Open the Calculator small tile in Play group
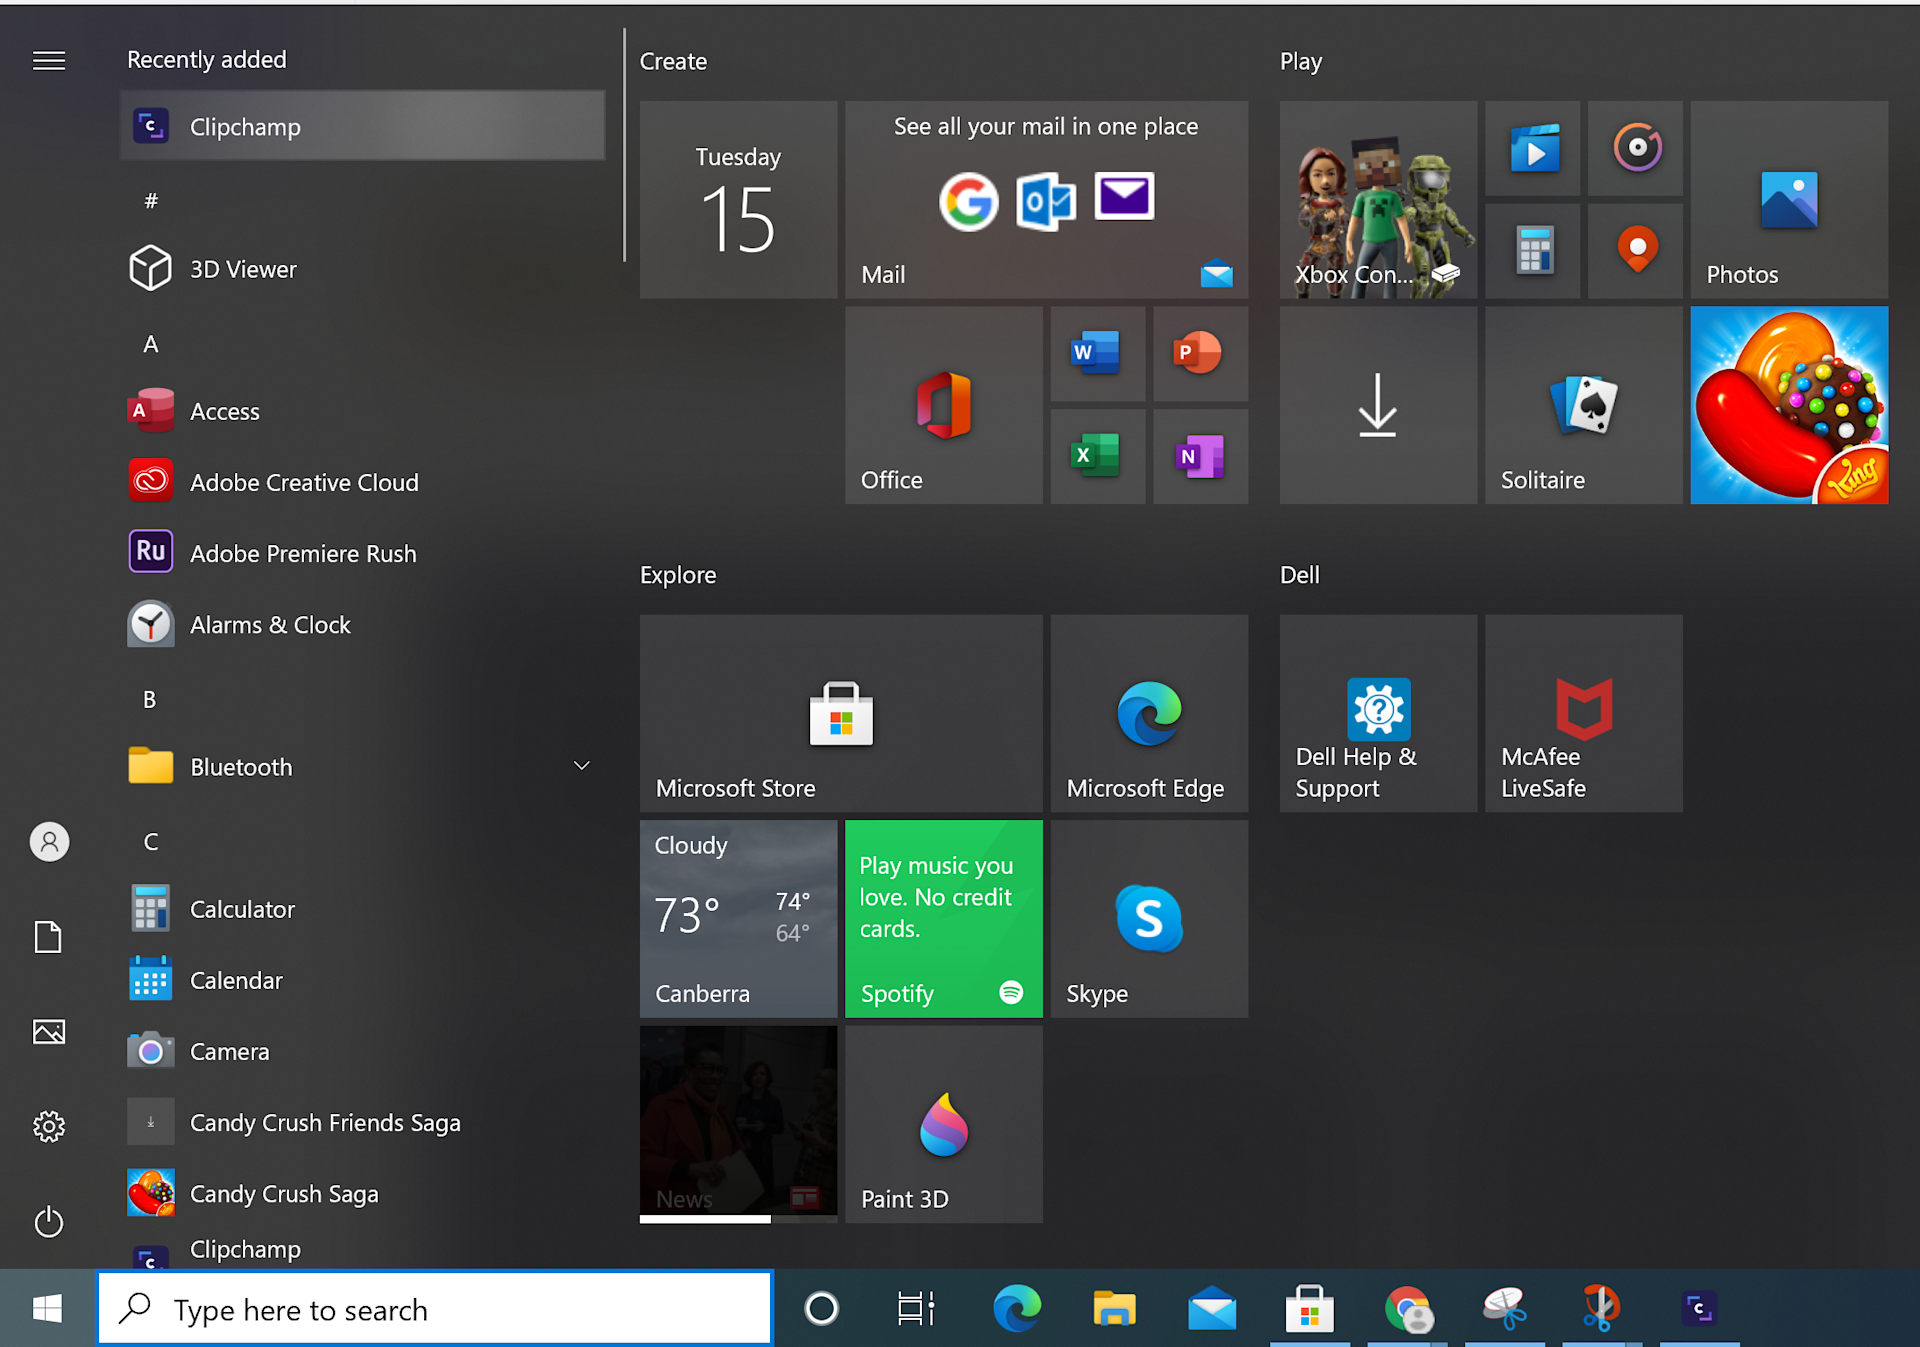 pos(1532,251)
